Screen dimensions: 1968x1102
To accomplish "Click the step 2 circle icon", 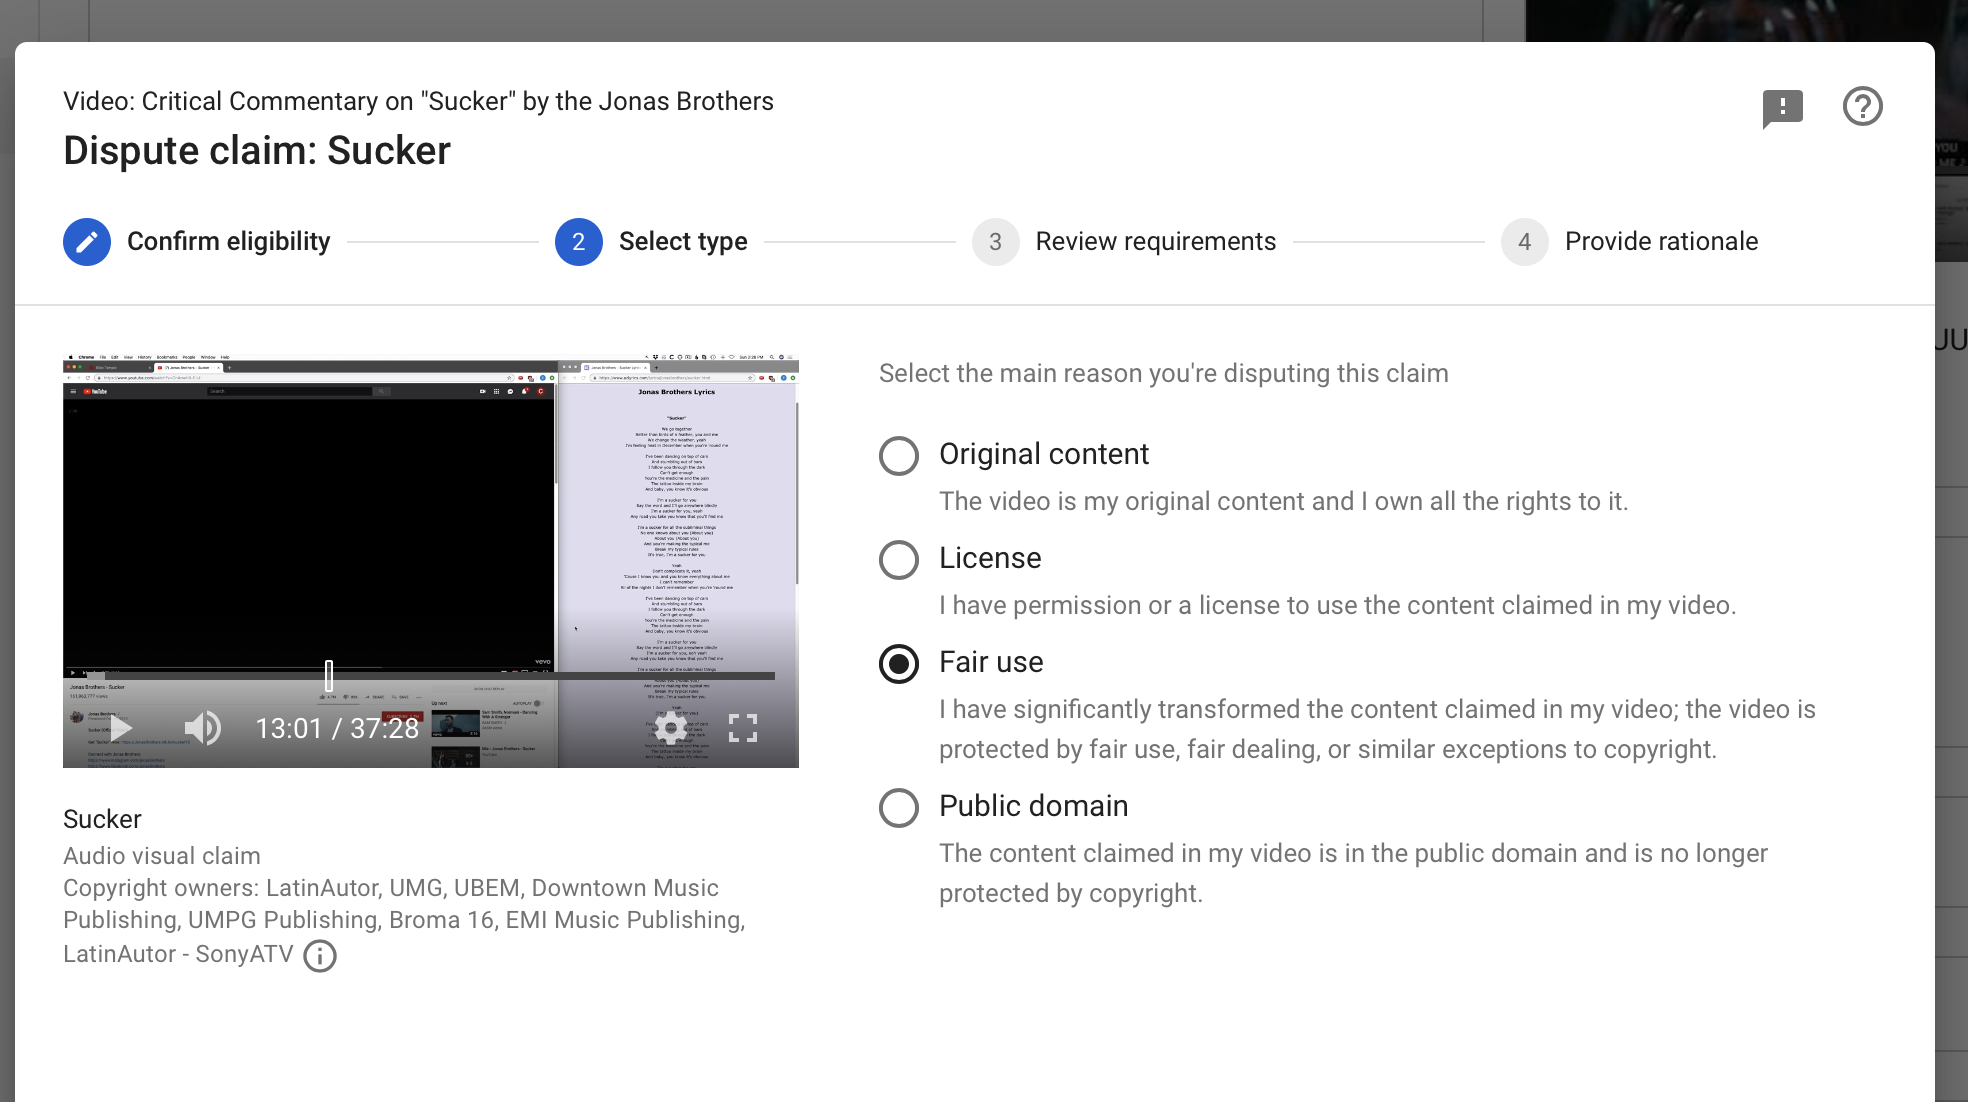I will (579, 242).
